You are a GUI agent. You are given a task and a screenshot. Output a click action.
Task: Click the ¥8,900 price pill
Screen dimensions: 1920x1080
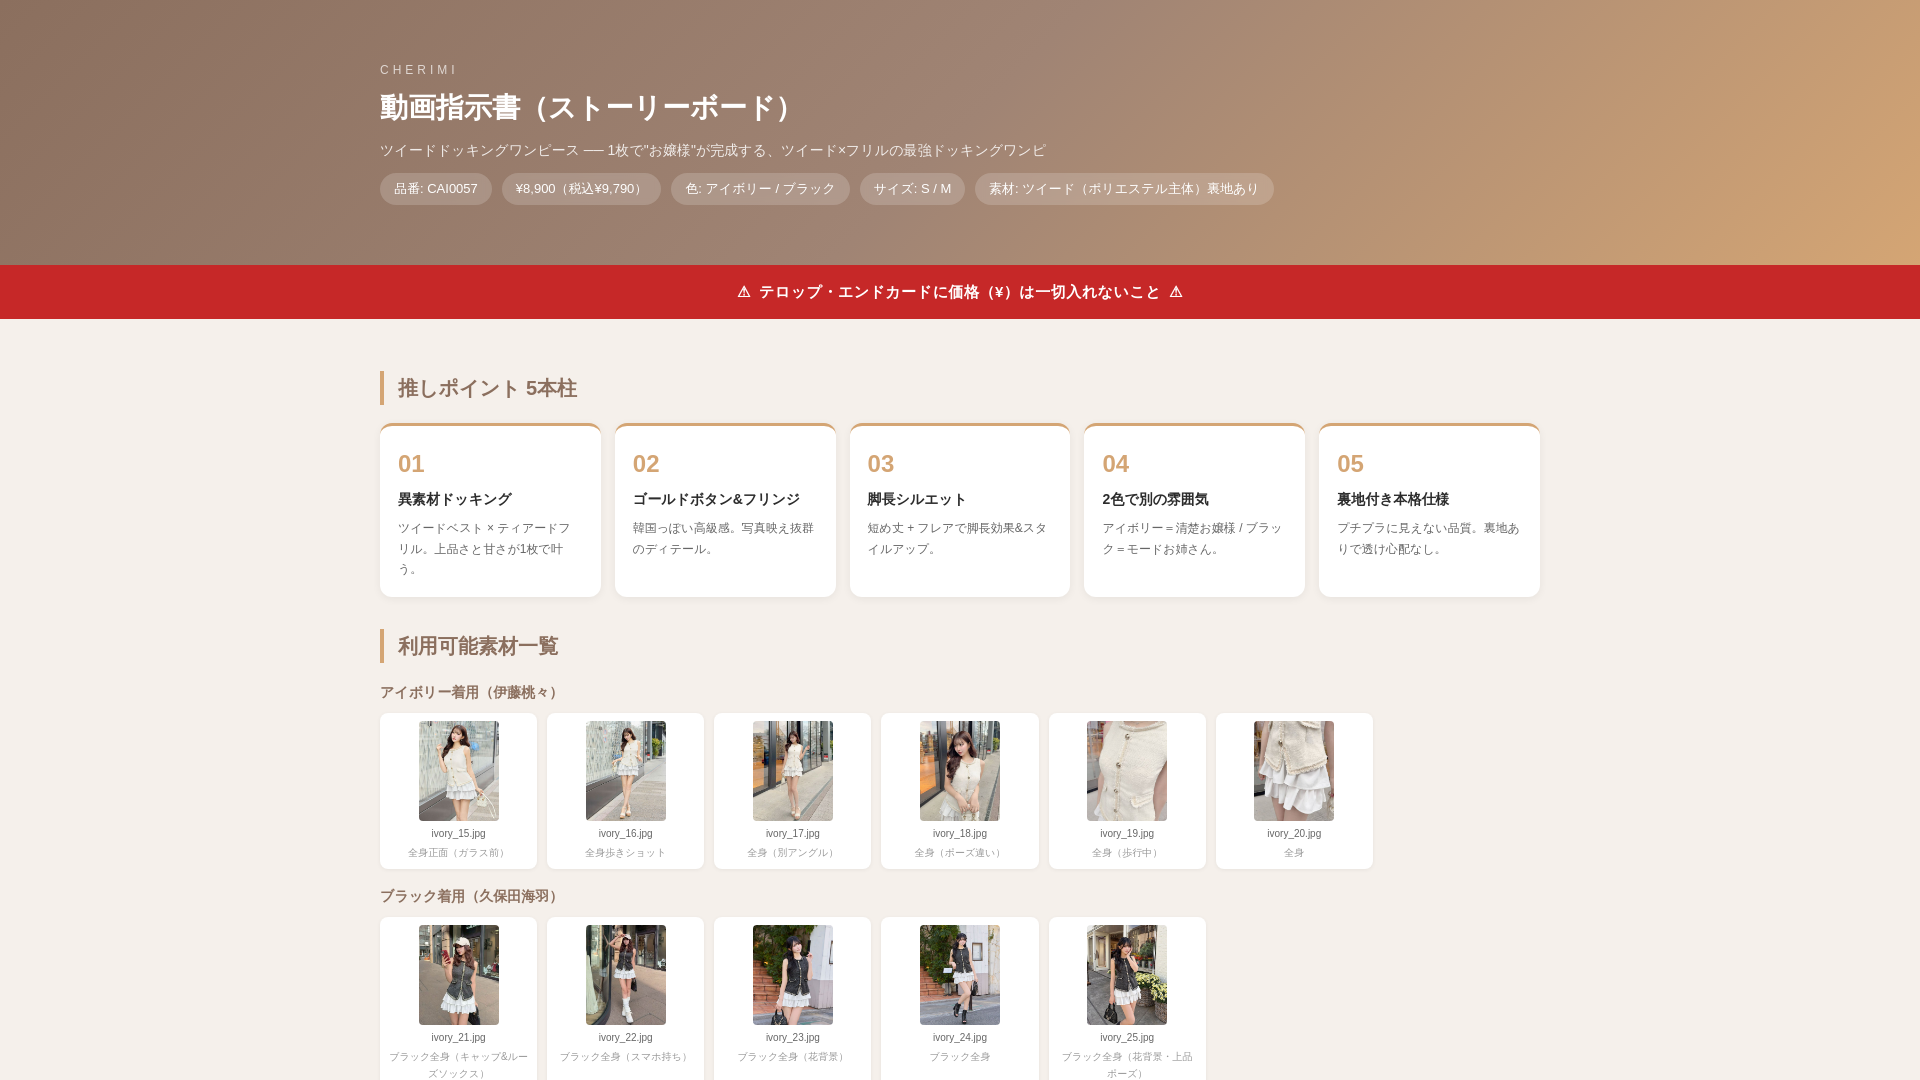pos(581,189)
